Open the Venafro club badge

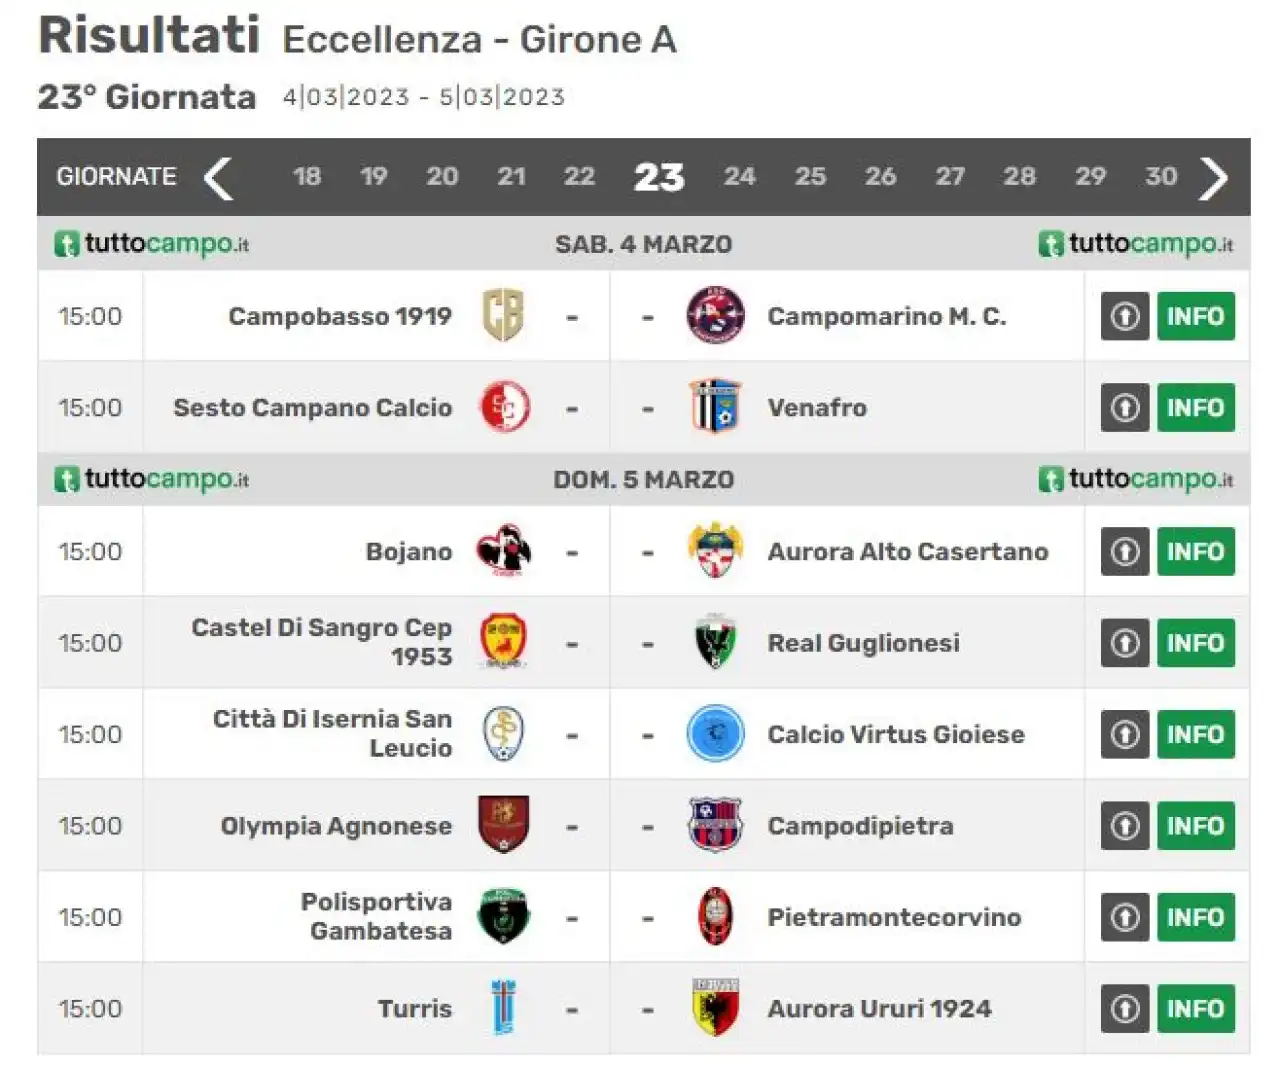pyautogui.click(x=715, y=407)
